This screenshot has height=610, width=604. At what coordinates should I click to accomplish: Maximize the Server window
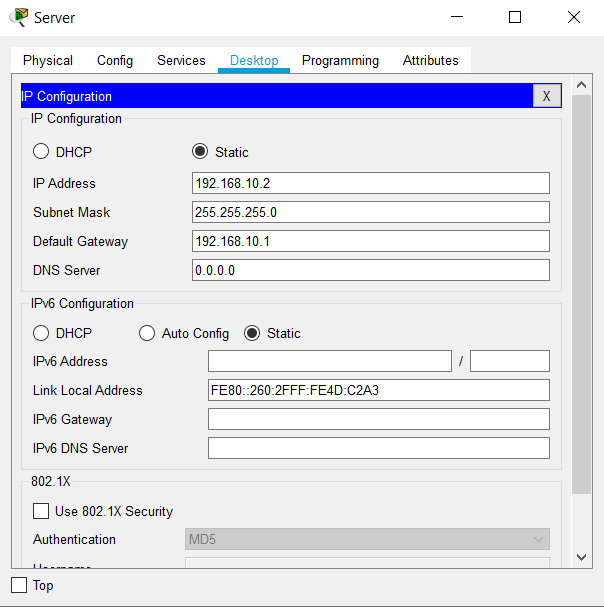(515, 17)
